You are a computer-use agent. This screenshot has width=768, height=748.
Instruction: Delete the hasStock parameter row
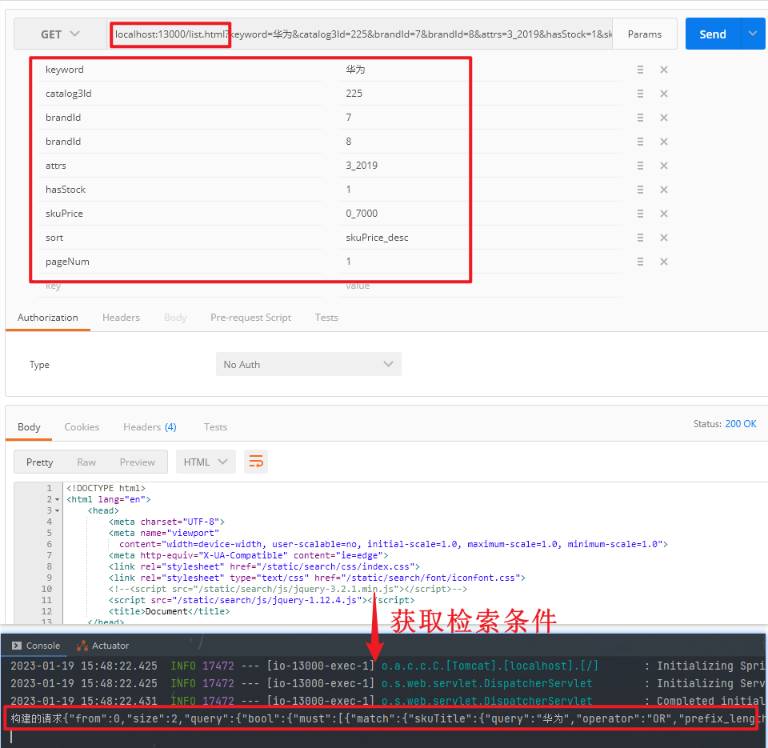click(x=664, y=190)
